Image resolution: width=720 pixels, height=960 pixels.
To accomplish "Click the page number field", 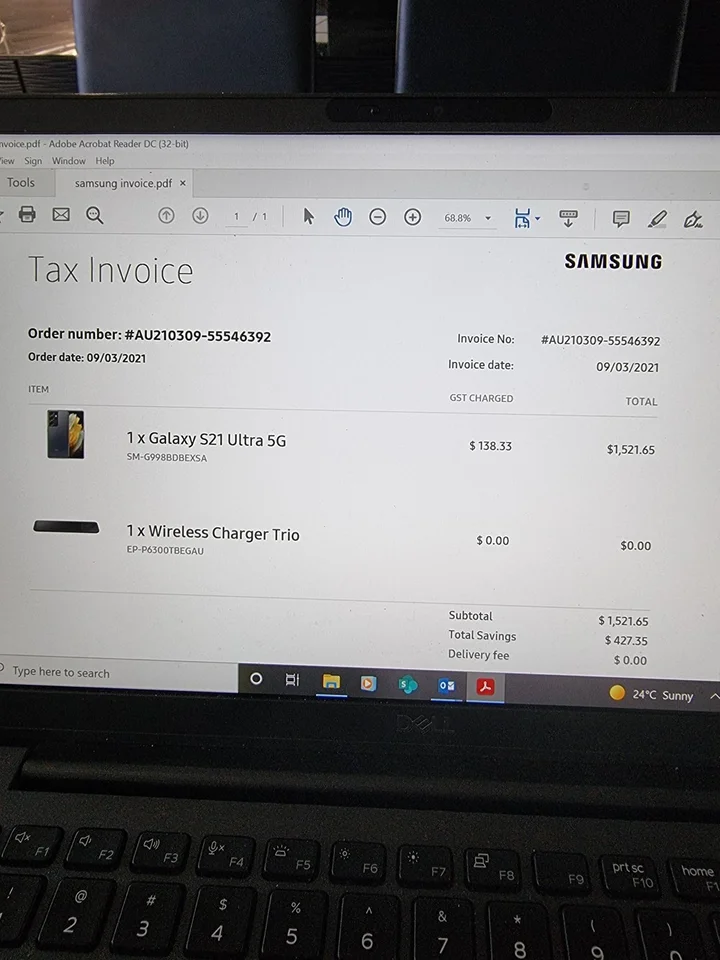I will click(x=236, y=217).
